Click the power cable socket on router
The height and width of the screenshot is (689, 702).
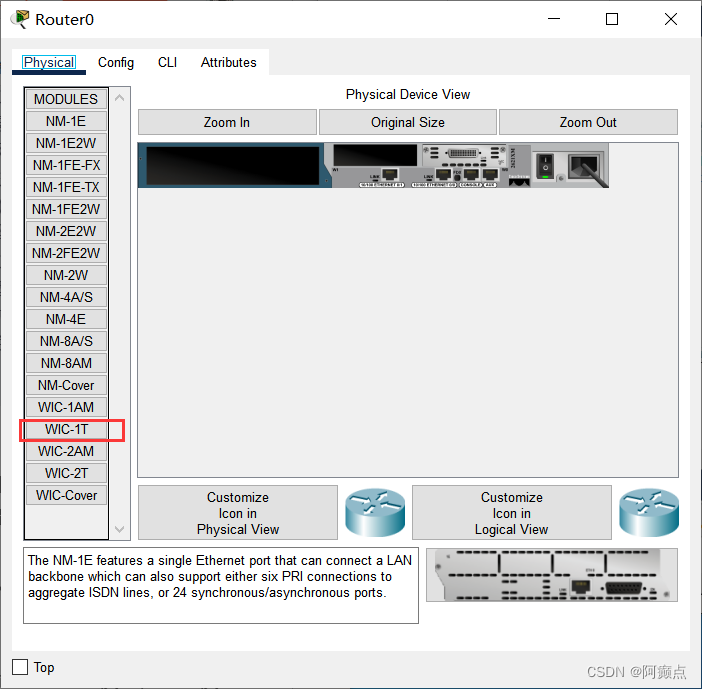pos(584,167)
